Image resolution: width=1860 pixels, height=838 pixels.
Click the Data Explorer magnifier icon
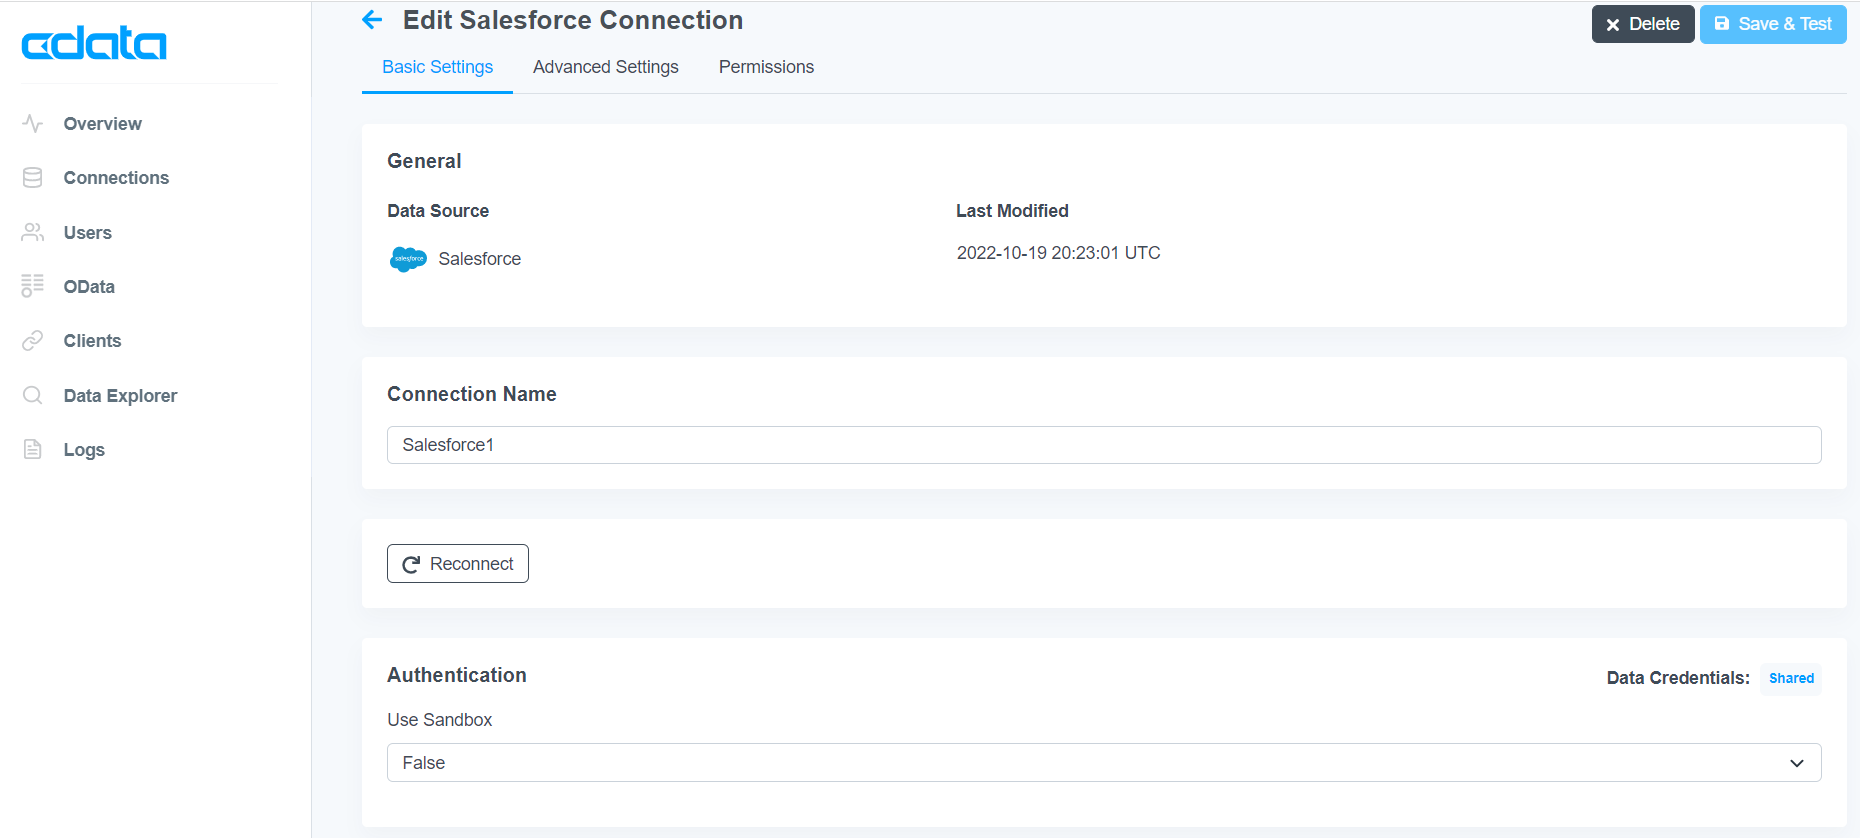click(x=33, y=395)
